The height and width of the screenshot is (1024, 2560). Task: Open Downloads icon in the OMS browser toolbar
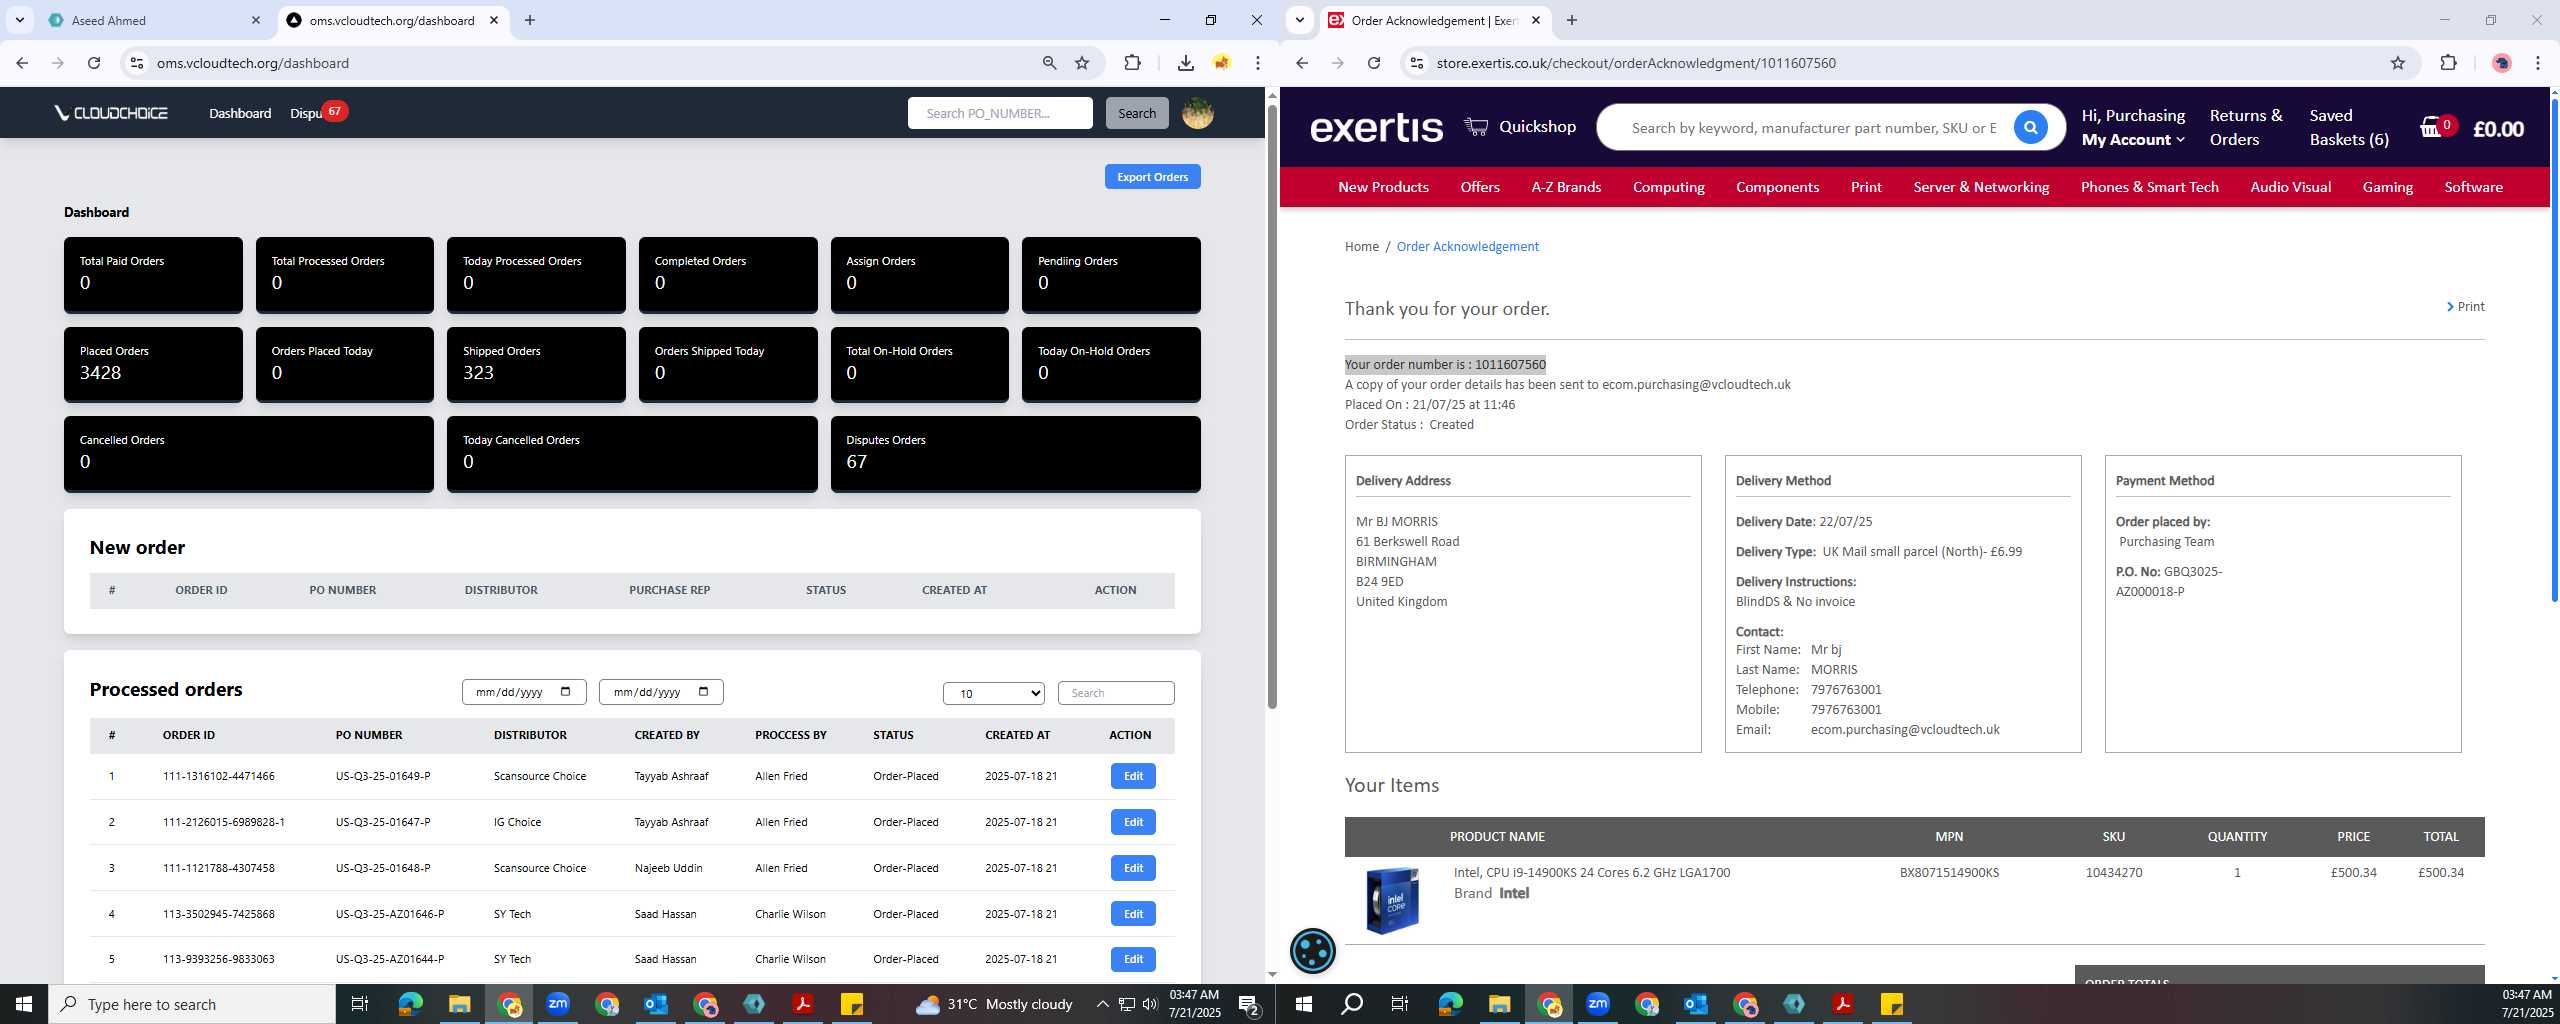1185,63
